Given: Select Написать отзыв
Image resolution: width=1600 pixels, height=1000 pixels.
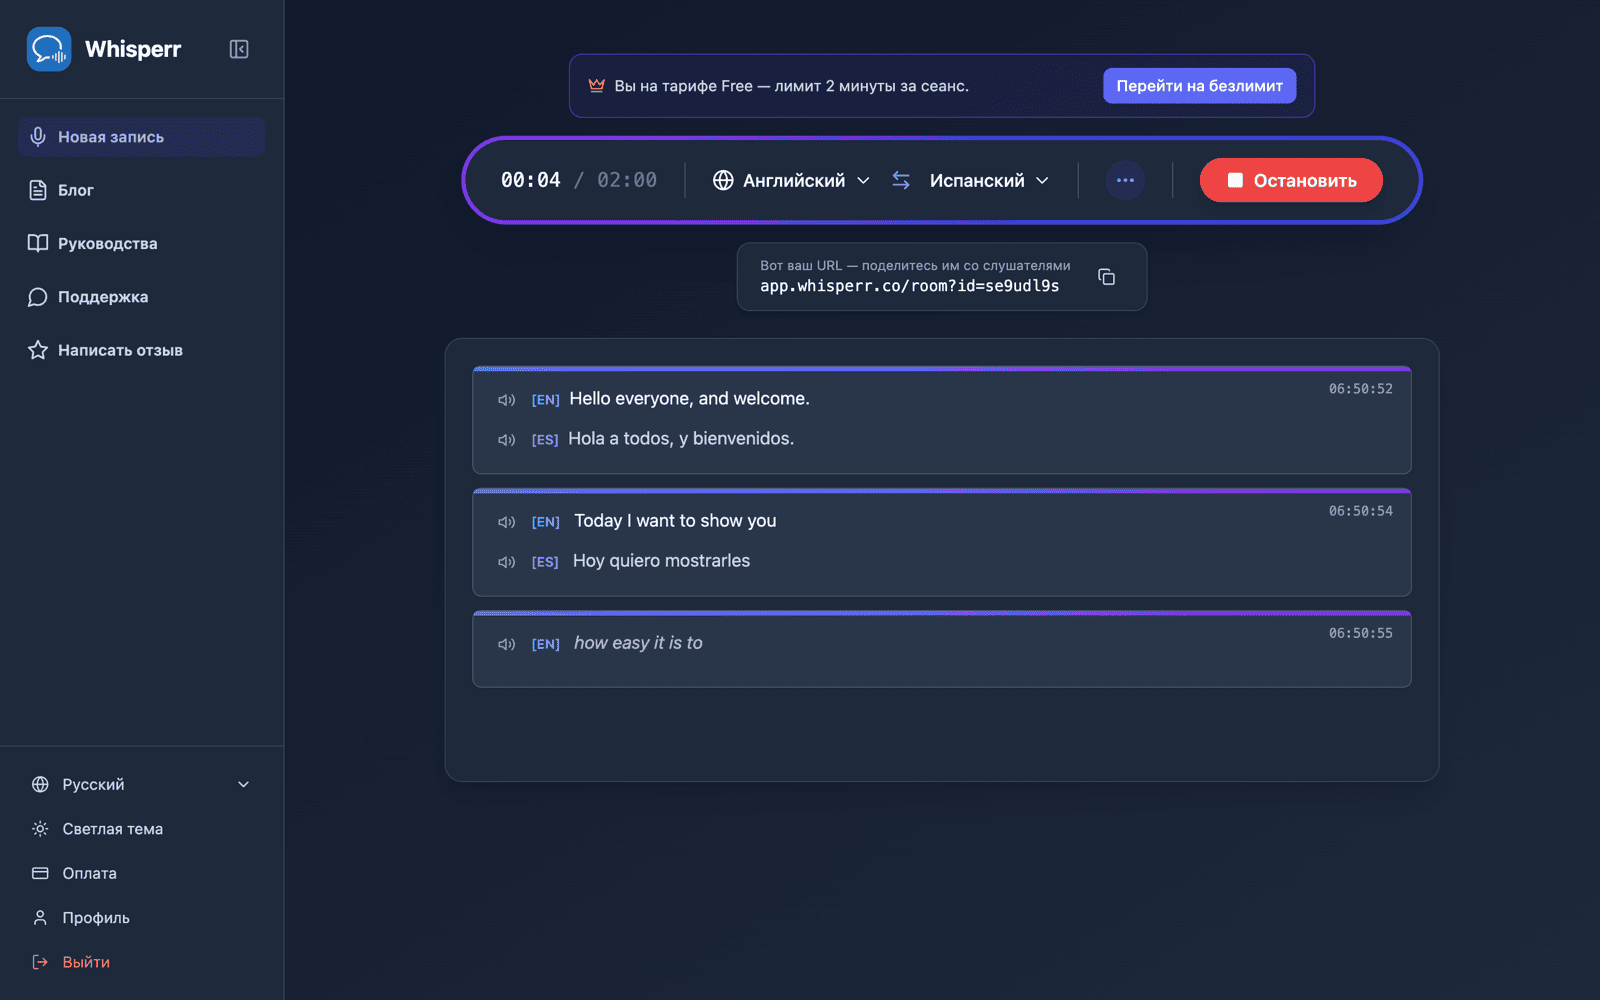Looking at the screenshot, I should 141,350.
